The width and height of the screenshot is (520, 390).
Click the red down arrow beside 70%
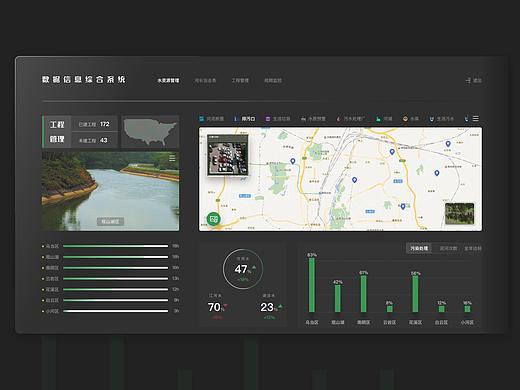225,306
